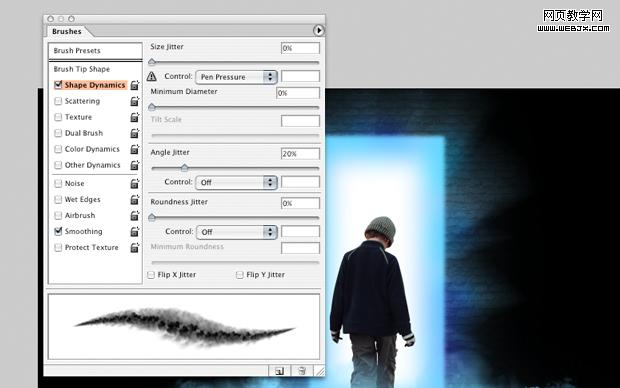This screenshot has height=388, width=620.
Task: Click lock icon next to Smoothing
Action: pyautogui.click(x=135, y=231)
